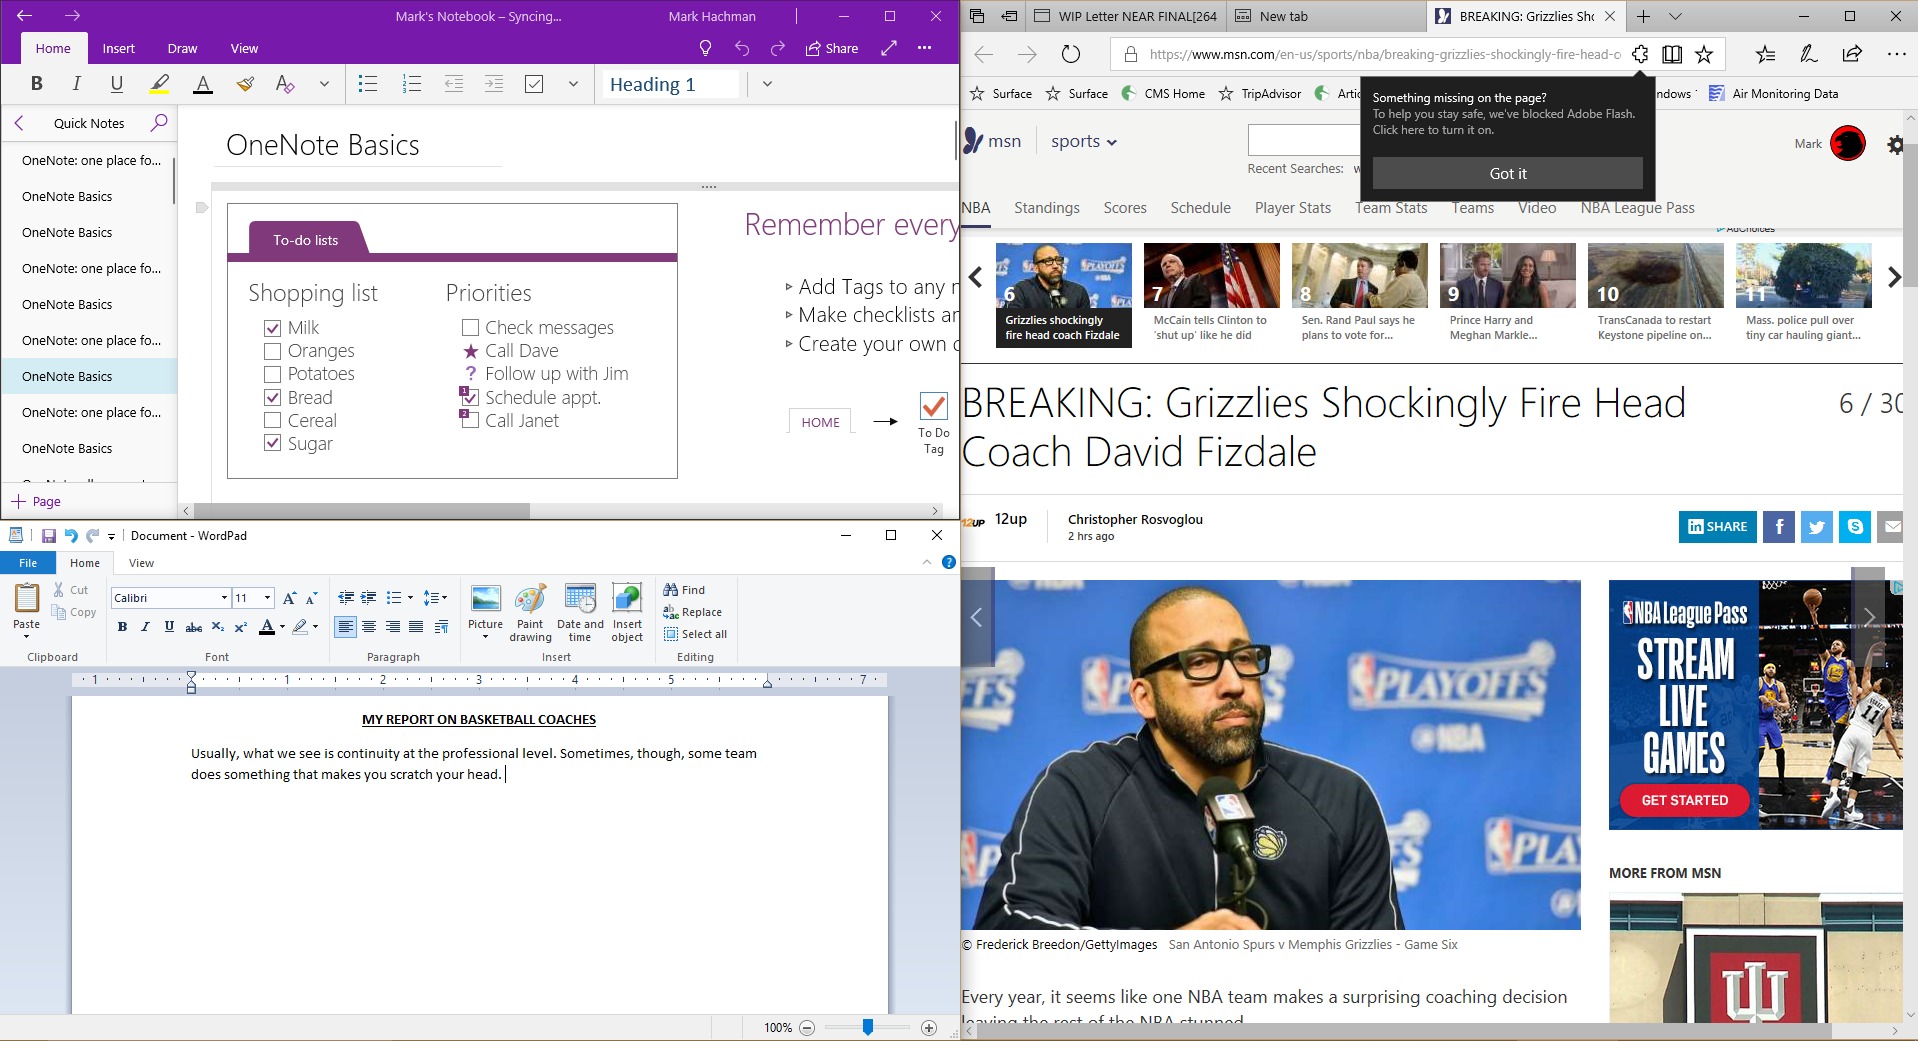
Task: Insert numbered list in OneNote
Action: [411, 84]
